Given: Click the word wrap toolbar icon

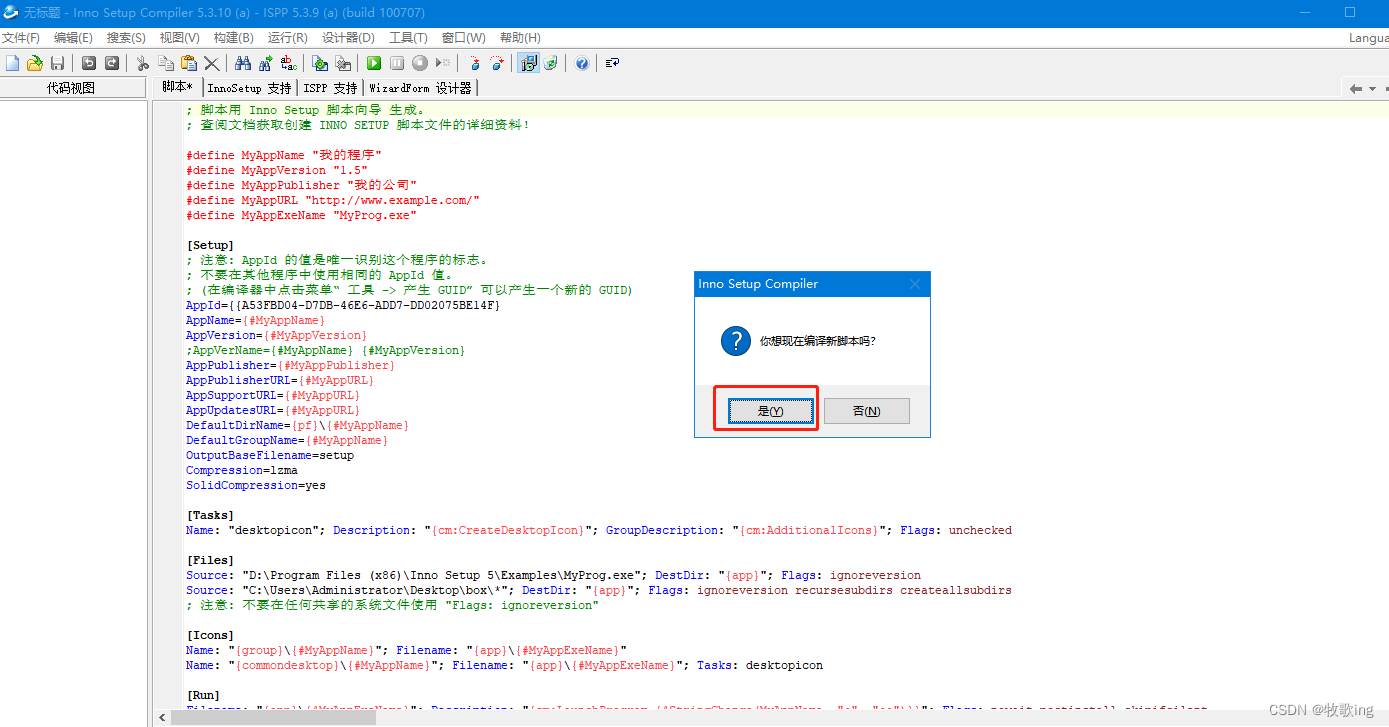Looking at the screenshot, I should click(613, 63).
